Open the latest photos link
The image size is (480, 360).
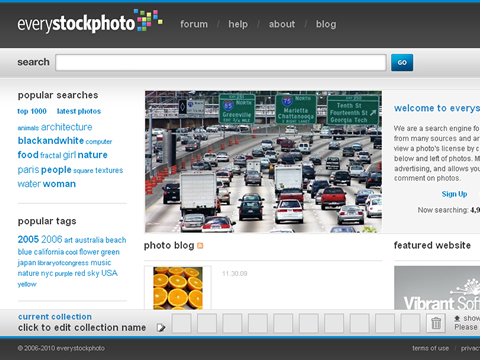[x=79, y=111]
